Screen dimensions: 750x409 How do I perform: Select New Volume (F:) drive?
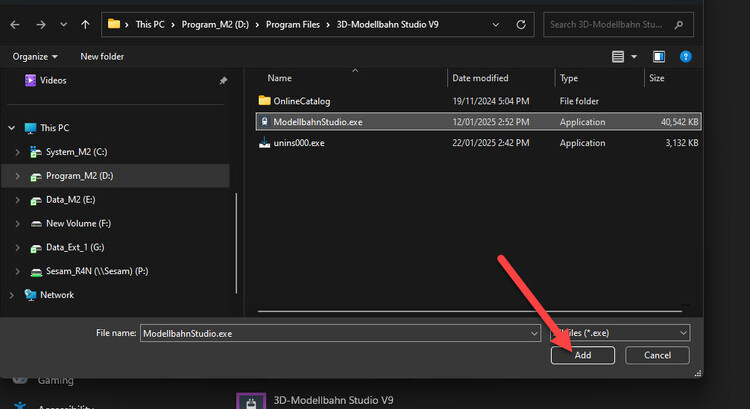78,223
